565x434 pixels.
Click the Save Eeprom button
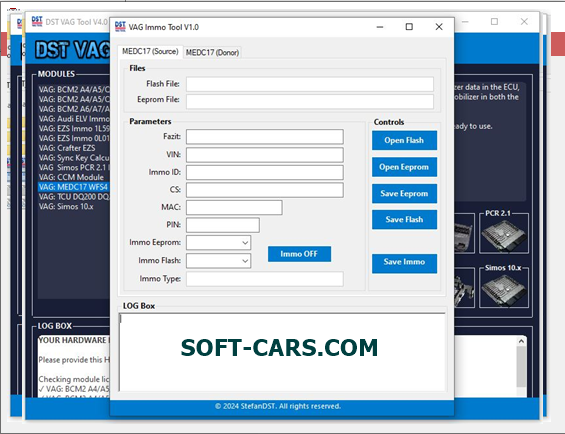coord(404,194)
